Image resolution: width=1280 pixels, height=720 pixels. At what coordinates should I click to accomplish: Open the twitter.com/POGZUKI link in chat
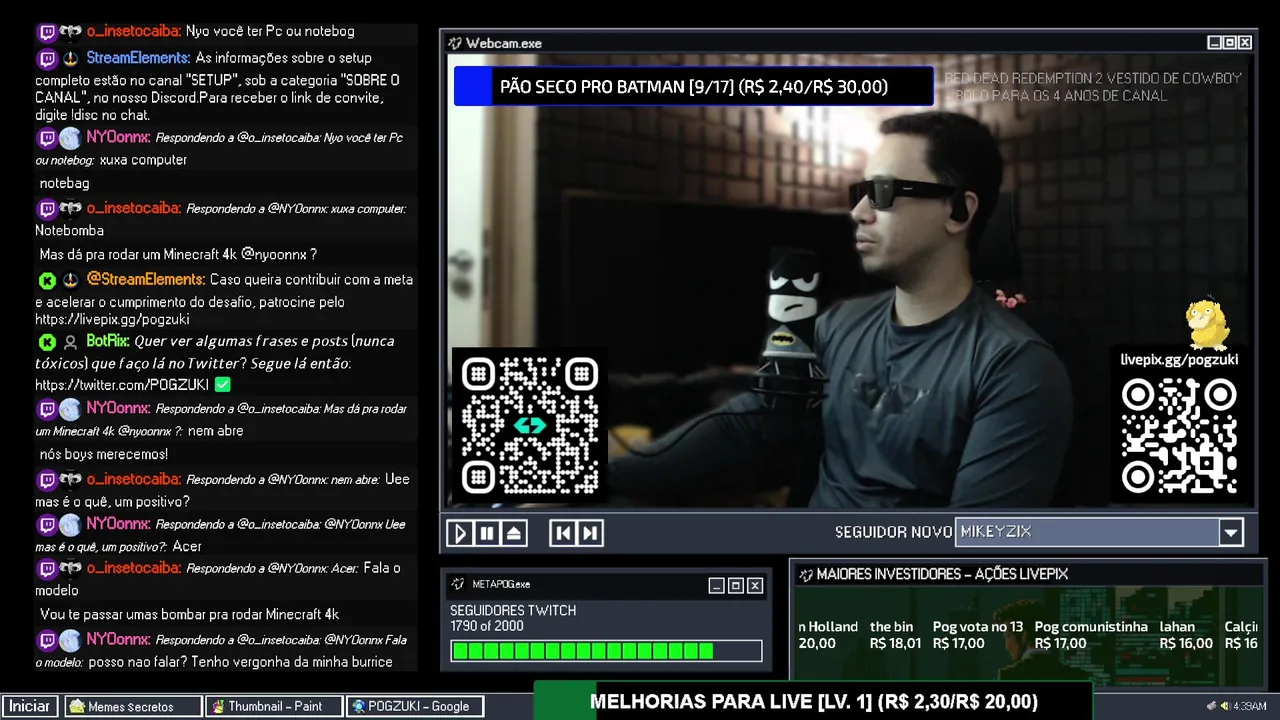123,385
